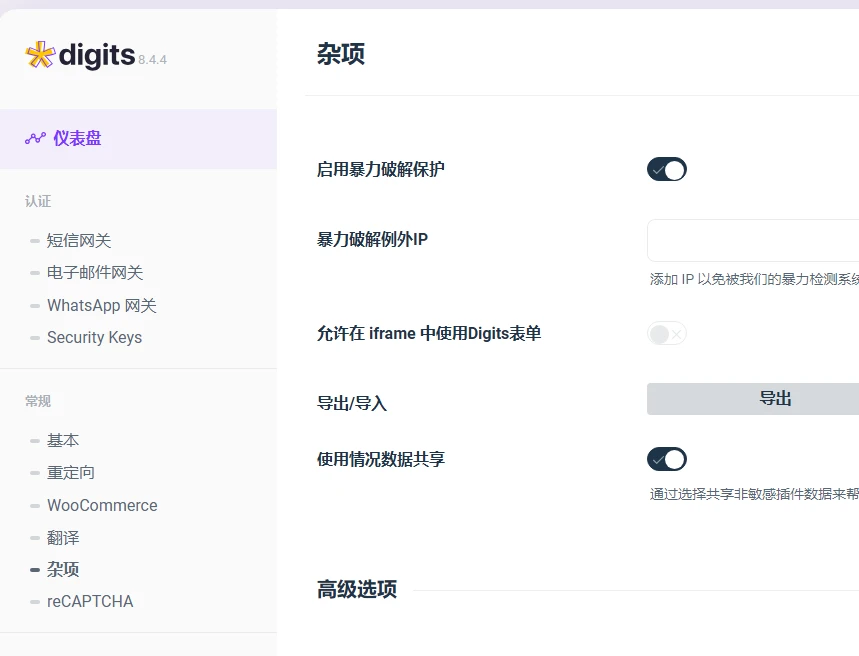Open the 基本 settings page
Viewport: 859px width, 656px height.
(x=63, y=440)
